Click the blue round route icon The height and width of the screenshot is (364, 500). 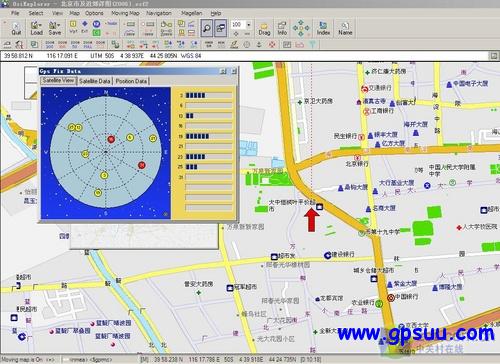[x=96, y=24]
